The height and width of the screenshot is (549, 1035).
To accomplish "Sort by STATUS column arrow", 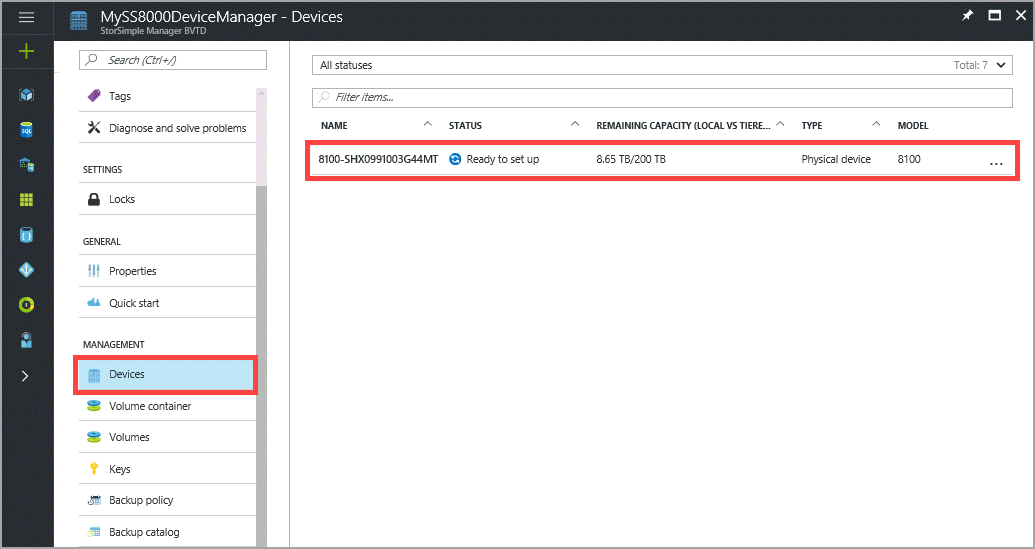I will point(575,125).
